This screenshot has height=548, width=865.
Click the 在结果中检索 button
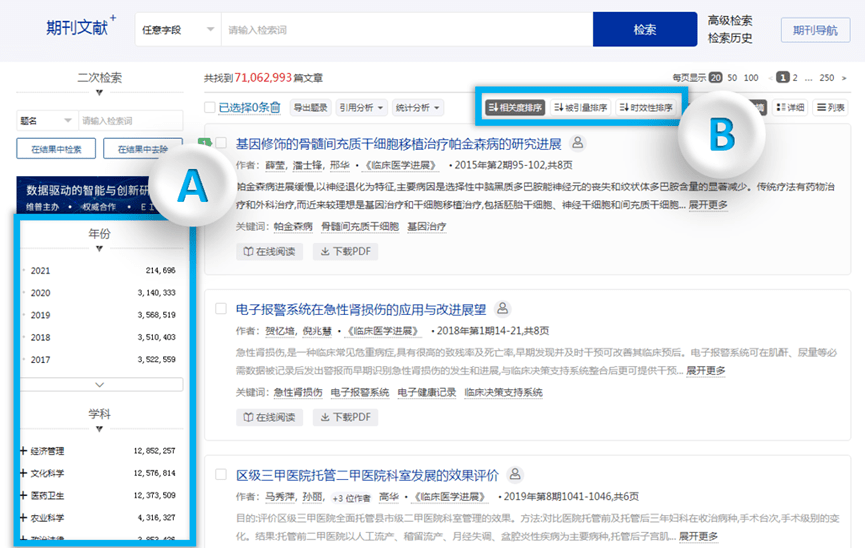56,148
